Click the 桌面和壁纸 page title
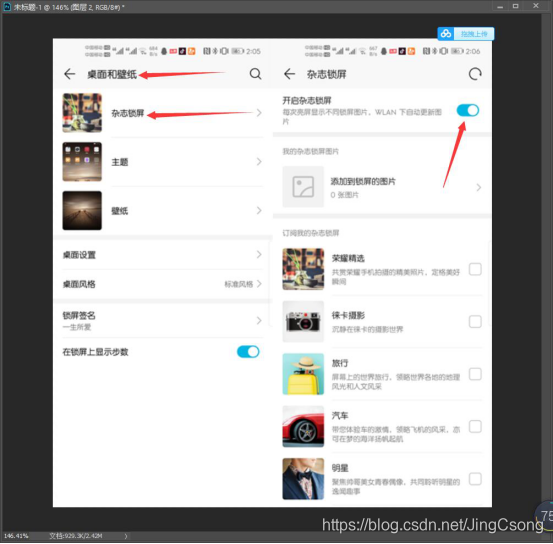Image resolution: width=553 pixels, height=544 pixels. [x=112, y=74]
